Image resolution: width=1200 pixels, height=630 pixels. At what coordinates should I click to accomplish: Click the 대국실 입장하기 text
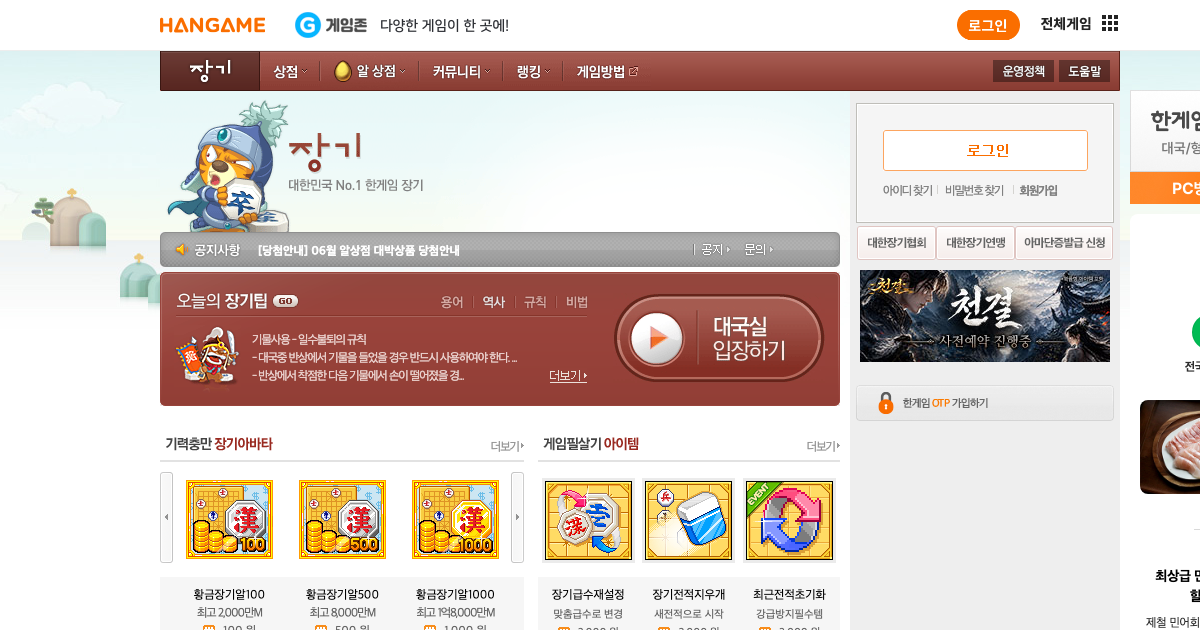[x=748, y=338]
